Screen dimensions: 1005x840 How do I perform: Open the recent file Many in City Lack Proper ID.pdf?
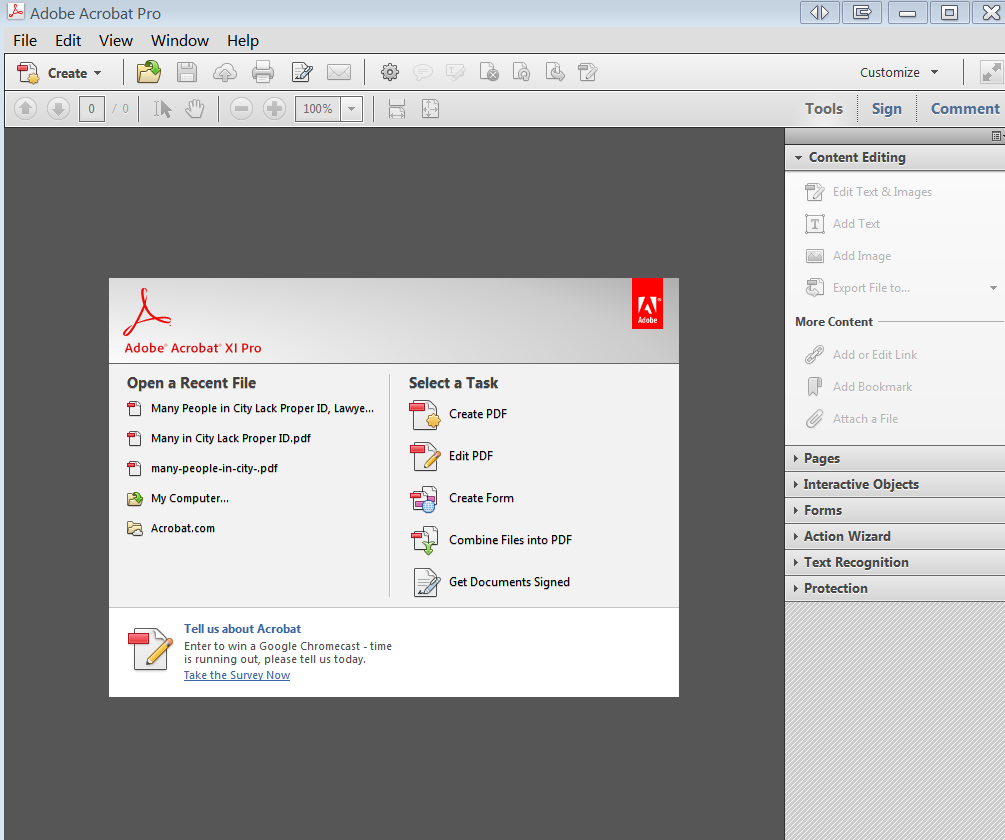click(231, 438)
